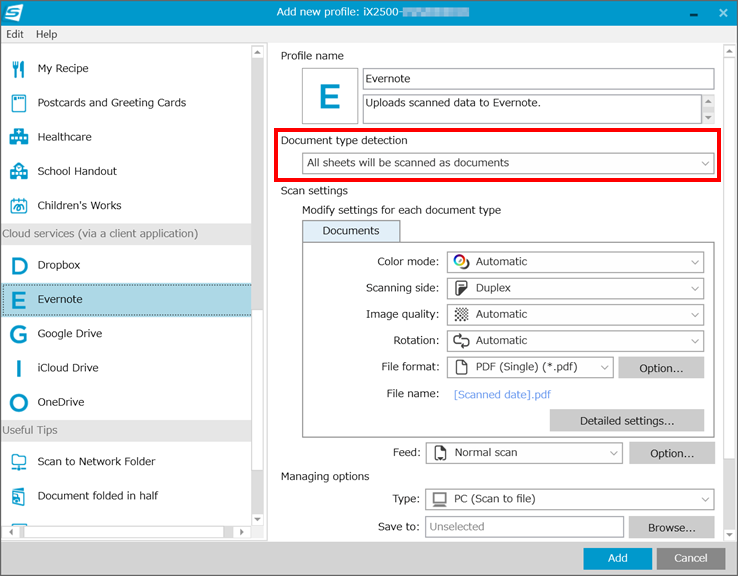Open the Scanned date file name link

point(502,395)
